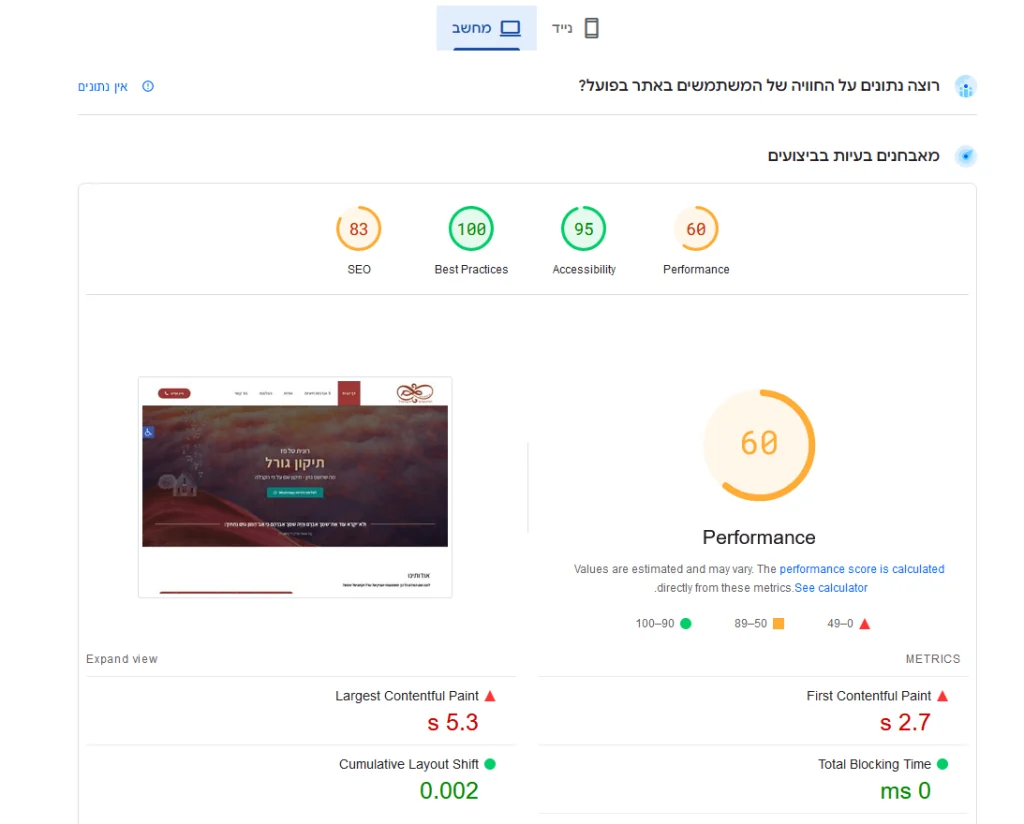Viewport: 1024px width, 824px height.
Task: Switch to the מחשב desktop tab
Action: [486, 28]
